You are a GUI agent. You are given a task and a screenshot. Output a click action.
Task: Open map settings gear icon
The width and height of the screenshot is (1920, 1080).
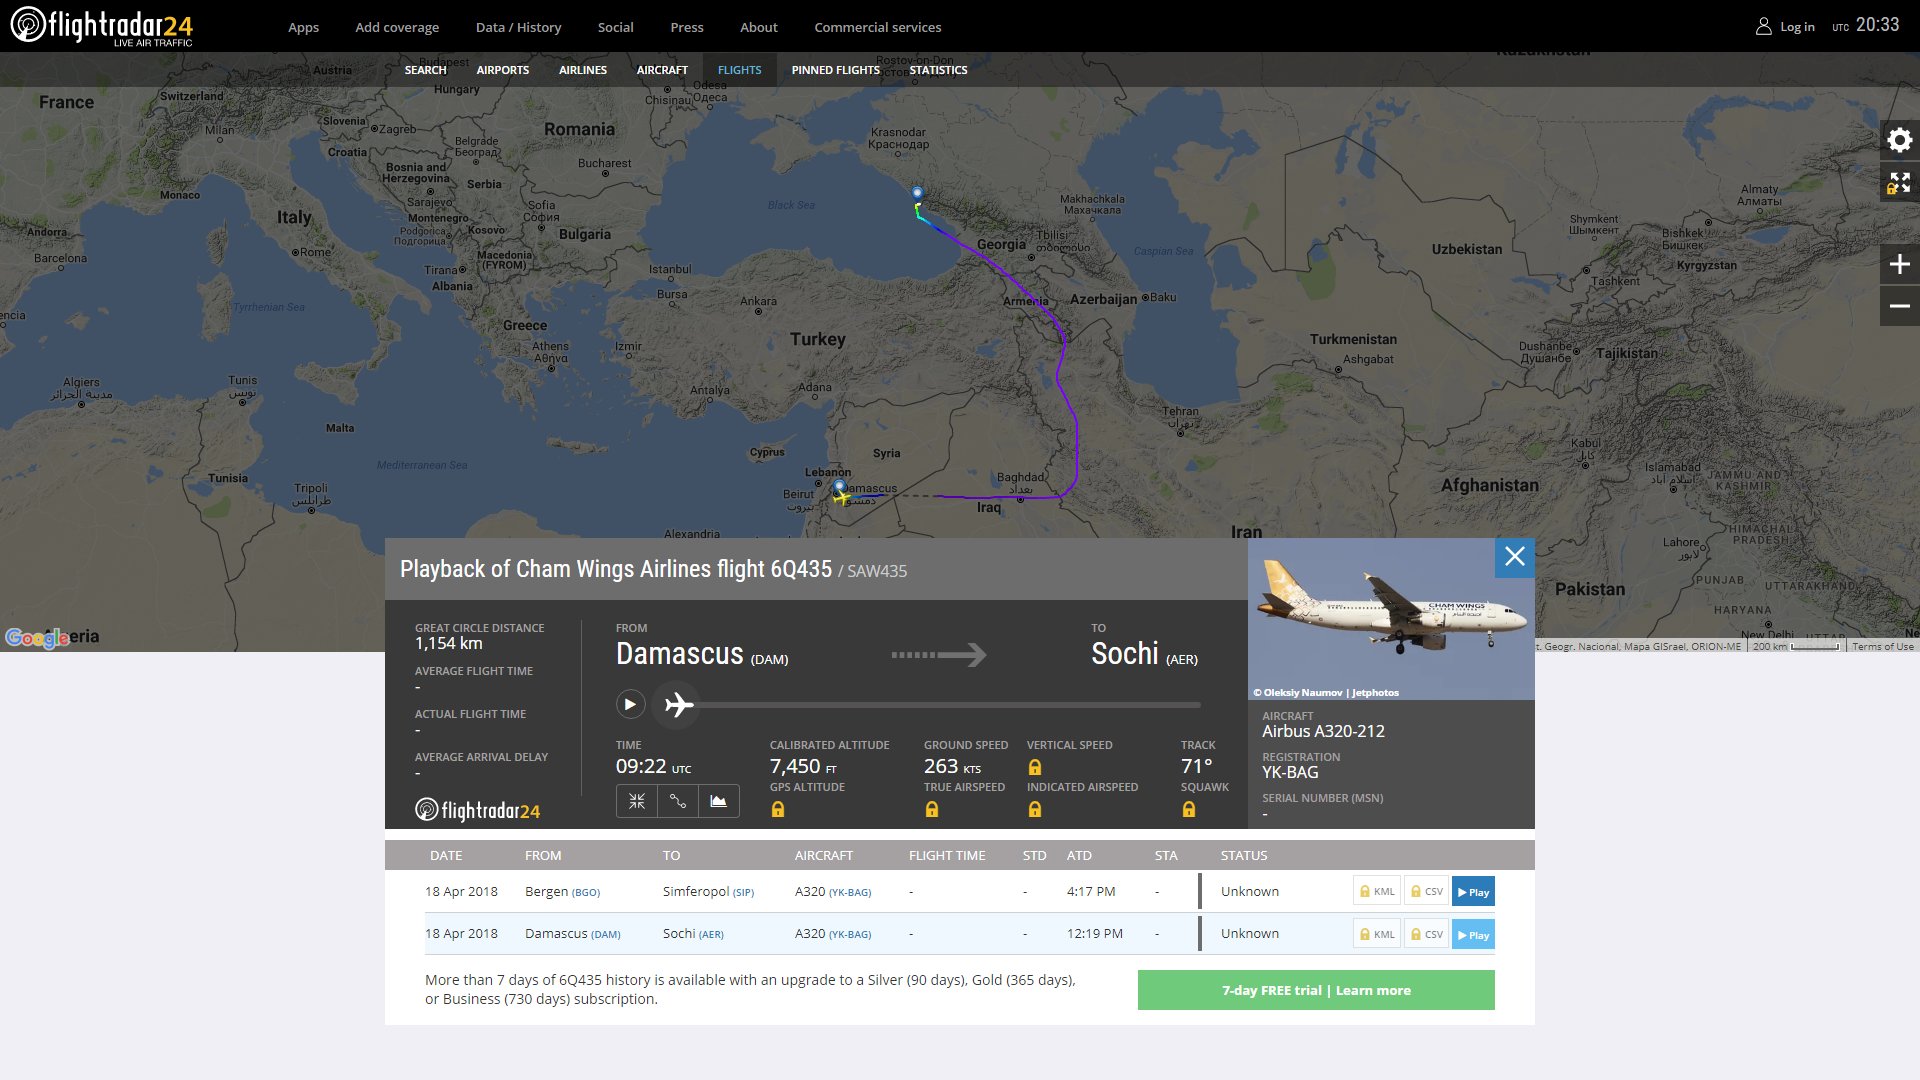[1899, 140]
